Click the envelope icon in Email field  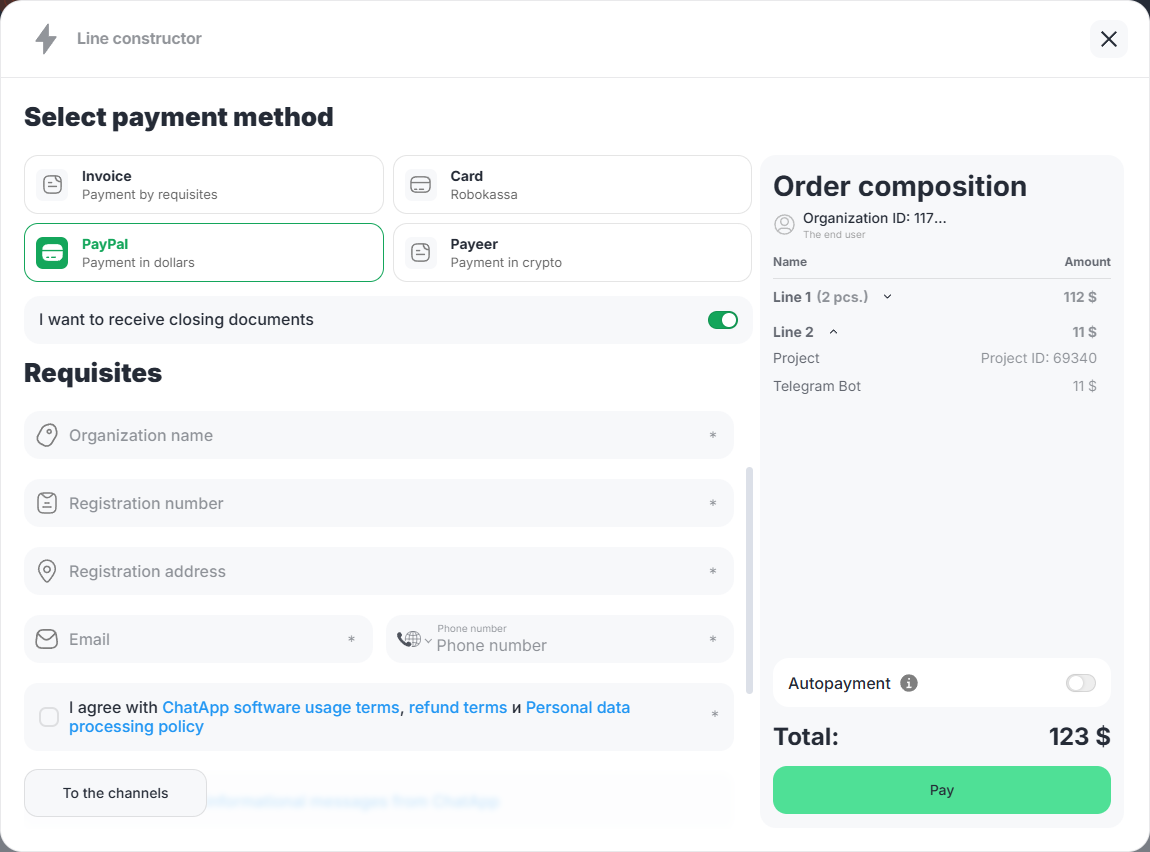coord(47,639)
